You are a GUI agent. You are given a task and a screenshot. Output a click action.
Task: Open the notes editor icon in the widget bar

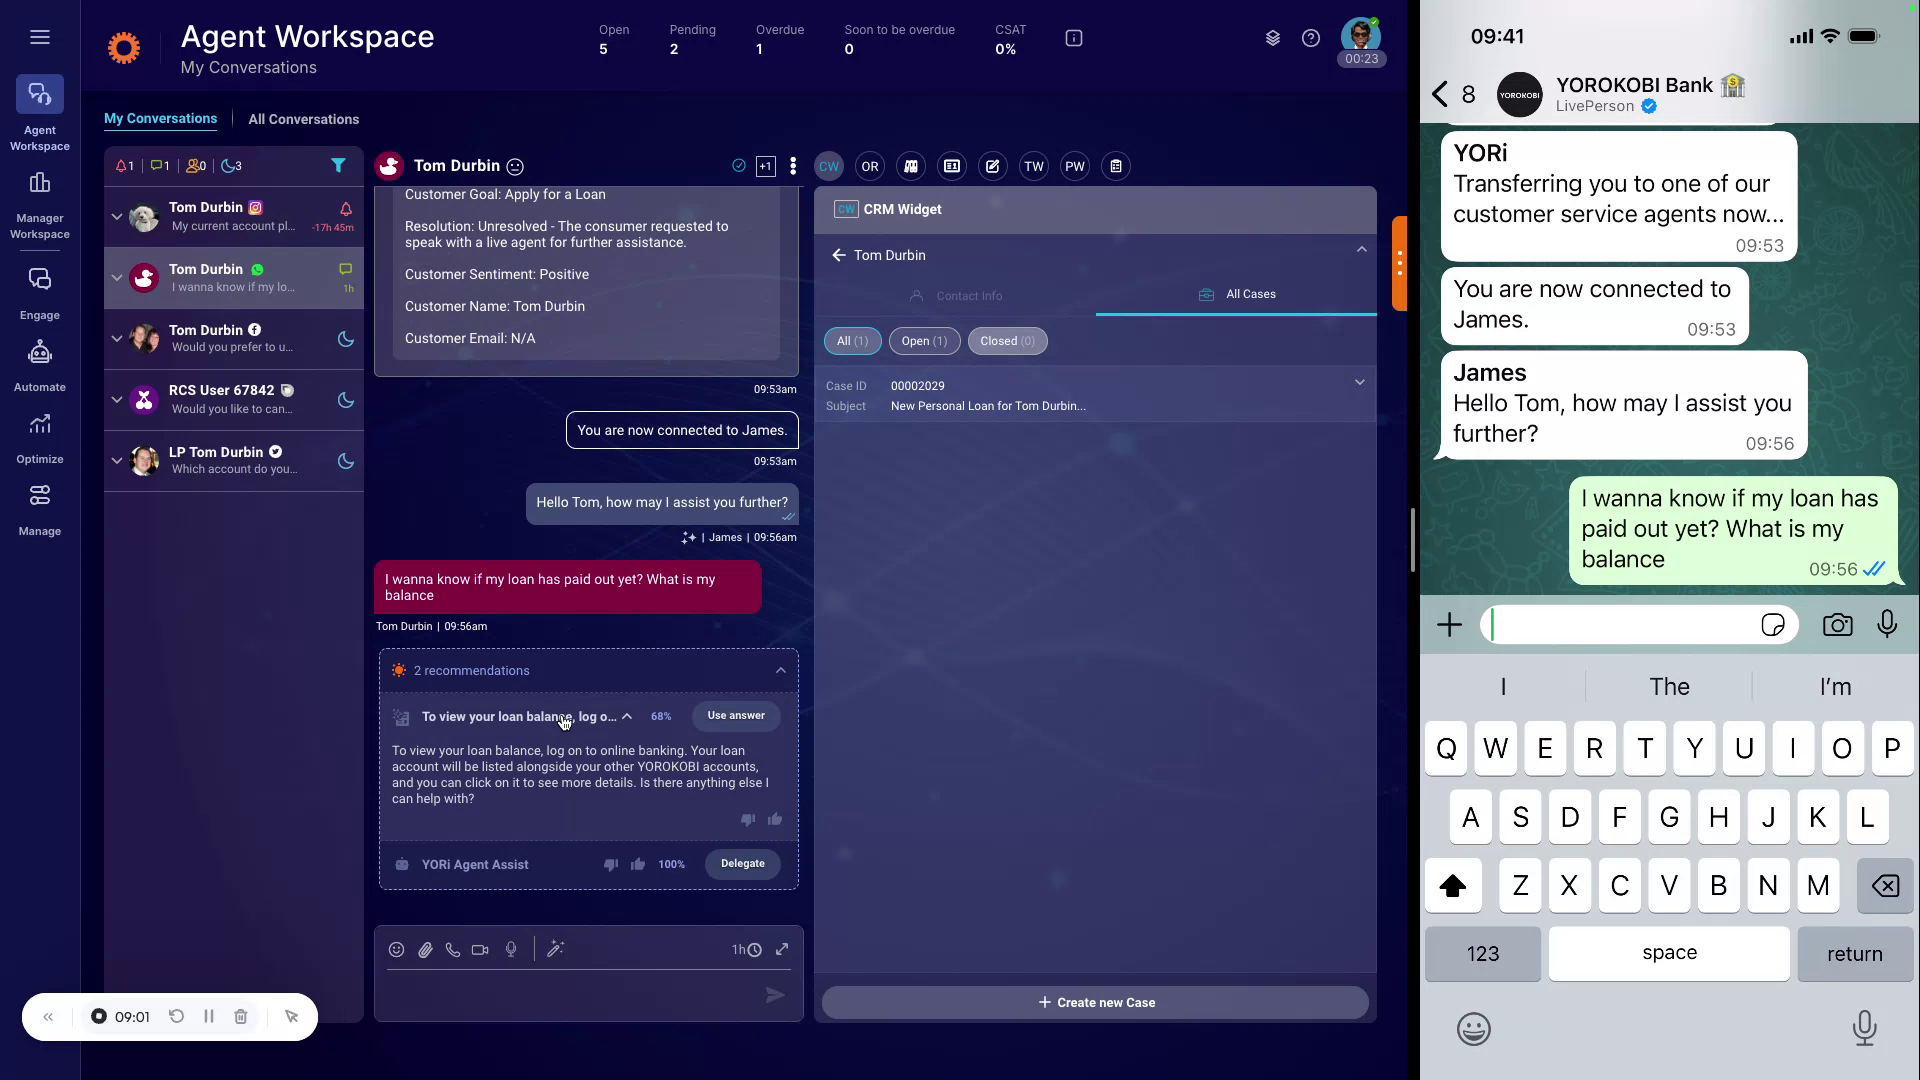click(x=992, y=166)
